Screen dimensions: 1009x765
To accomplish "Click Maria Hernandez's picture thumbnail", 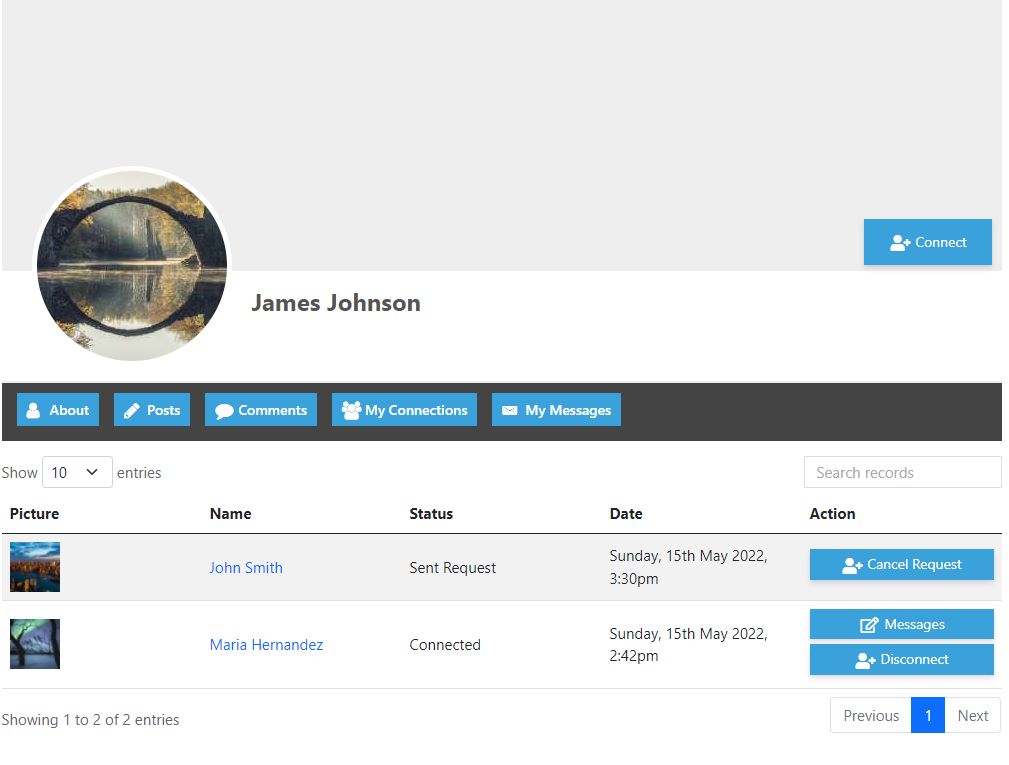I will pyautogui.click(x=35, y=644).
